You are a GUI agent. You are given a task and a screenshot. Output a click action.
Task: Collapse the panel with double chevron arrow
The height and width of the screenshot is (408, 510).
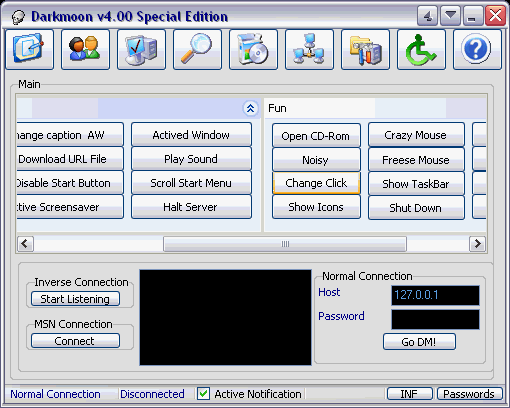(x=250, y=108)
